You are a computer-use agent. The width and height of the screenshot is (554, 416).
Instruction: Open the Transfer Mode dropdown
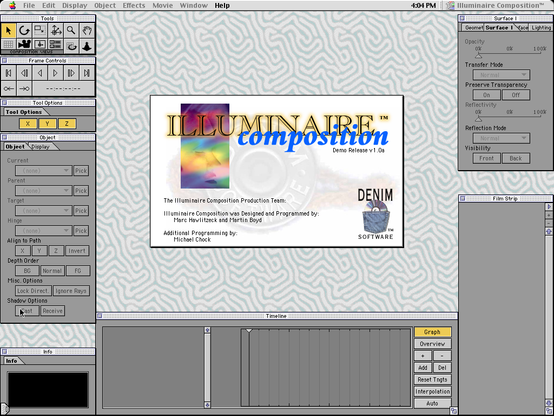(501, 75)
